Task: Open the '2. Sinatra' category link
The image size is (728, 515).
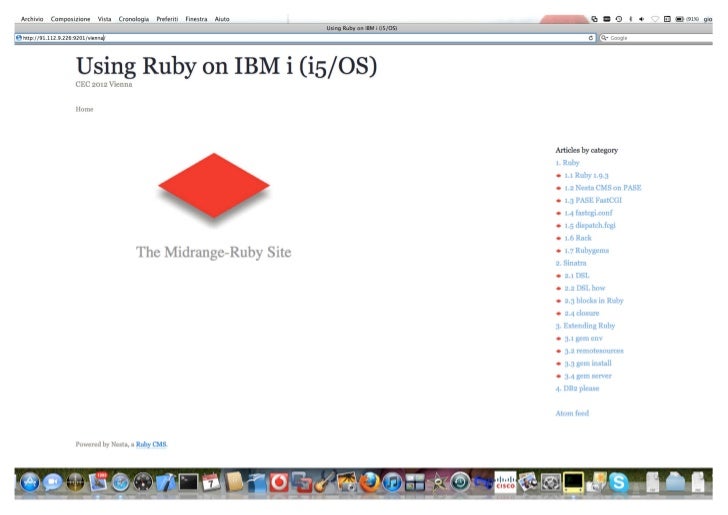Action: pos(571,263)
